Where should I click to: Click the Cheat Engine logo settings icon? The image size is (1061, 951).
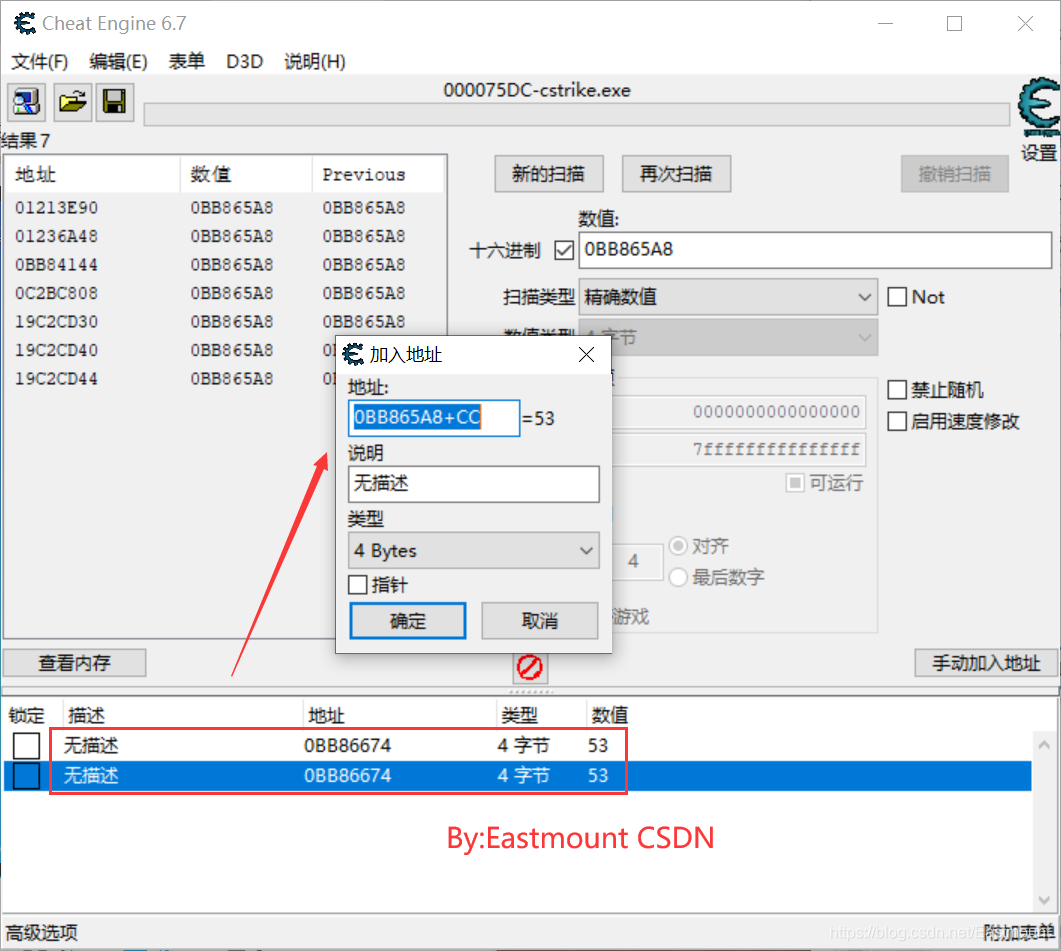click(1039, 107)
